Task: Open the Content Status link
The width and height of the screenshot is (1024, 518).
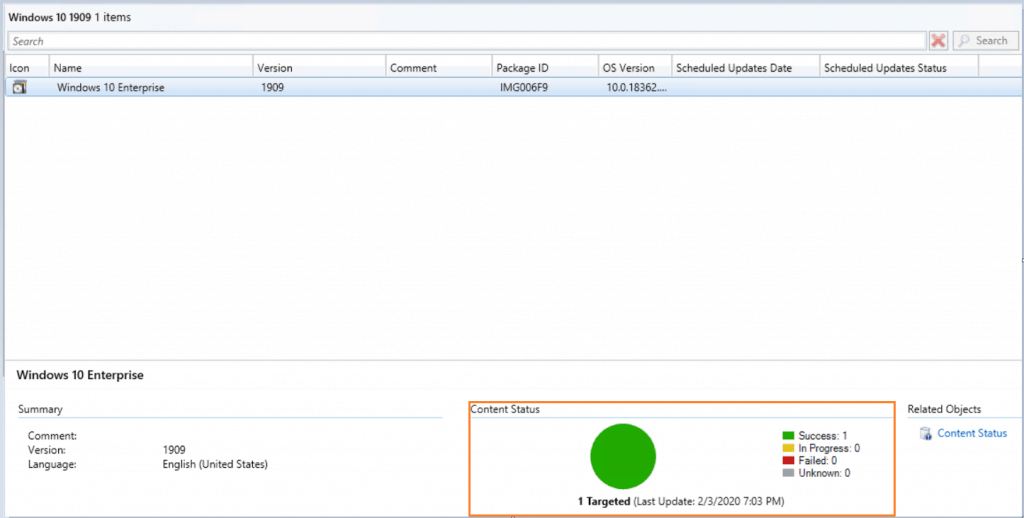Action: pos(972,433)
